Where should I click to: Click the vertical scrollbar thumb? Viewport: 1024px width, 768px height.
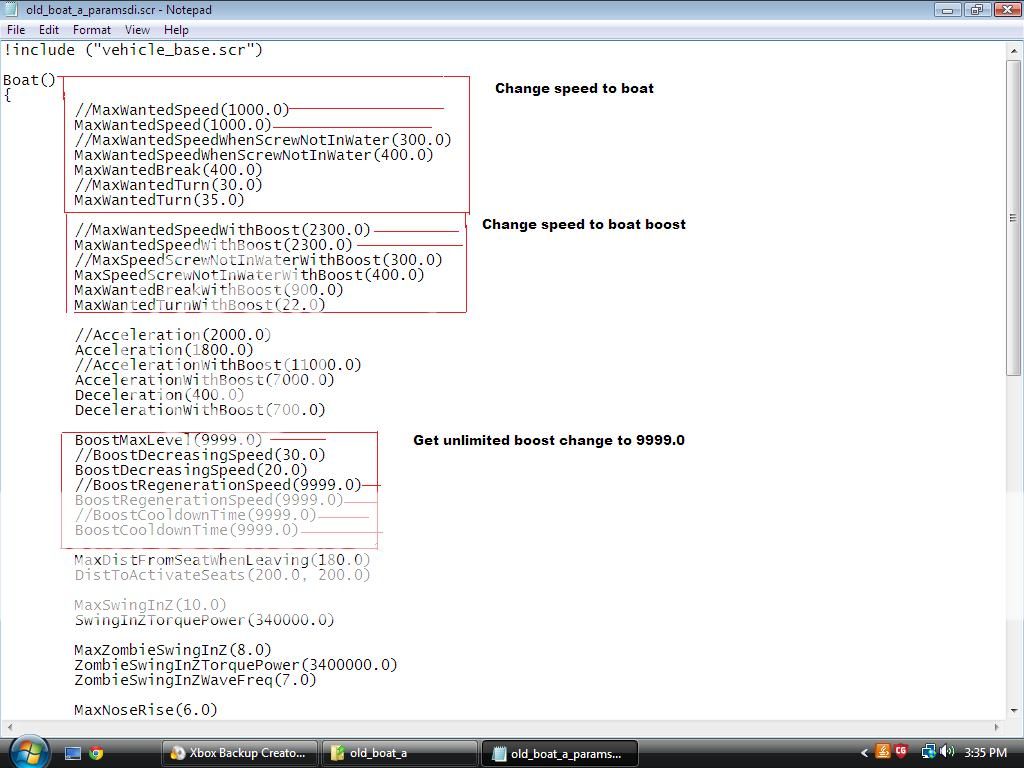point(1014,217)
